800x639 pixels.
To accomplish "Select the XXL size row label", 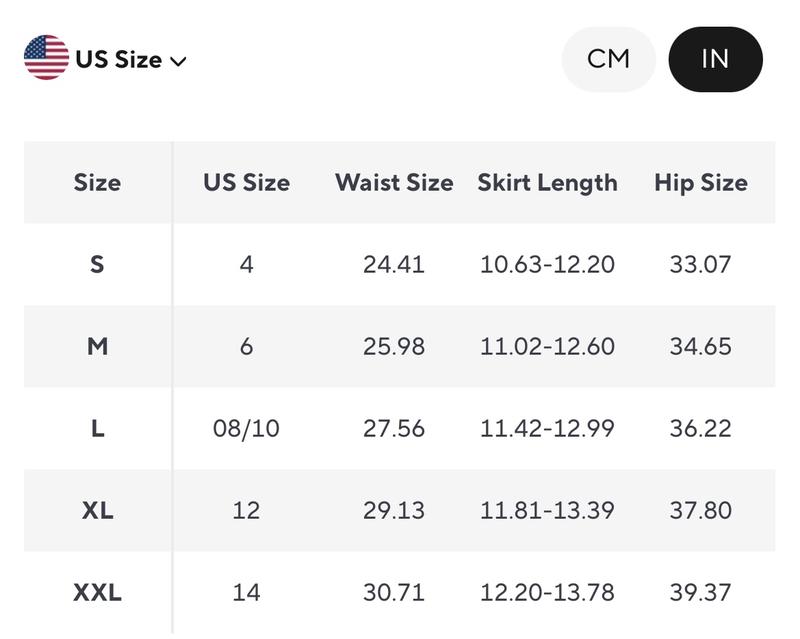I will 97,593.
